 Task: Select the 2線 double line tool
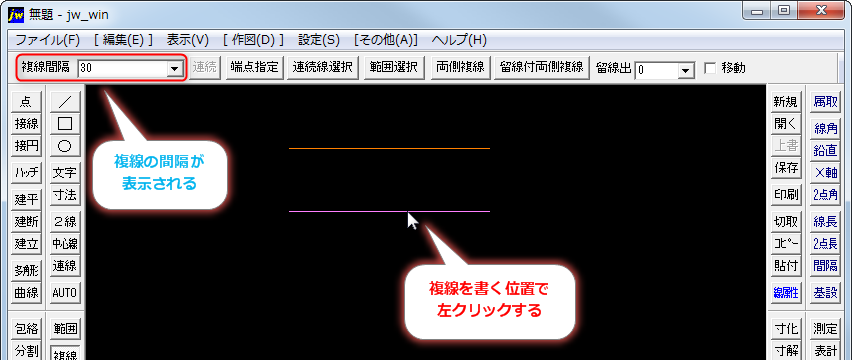65,222
